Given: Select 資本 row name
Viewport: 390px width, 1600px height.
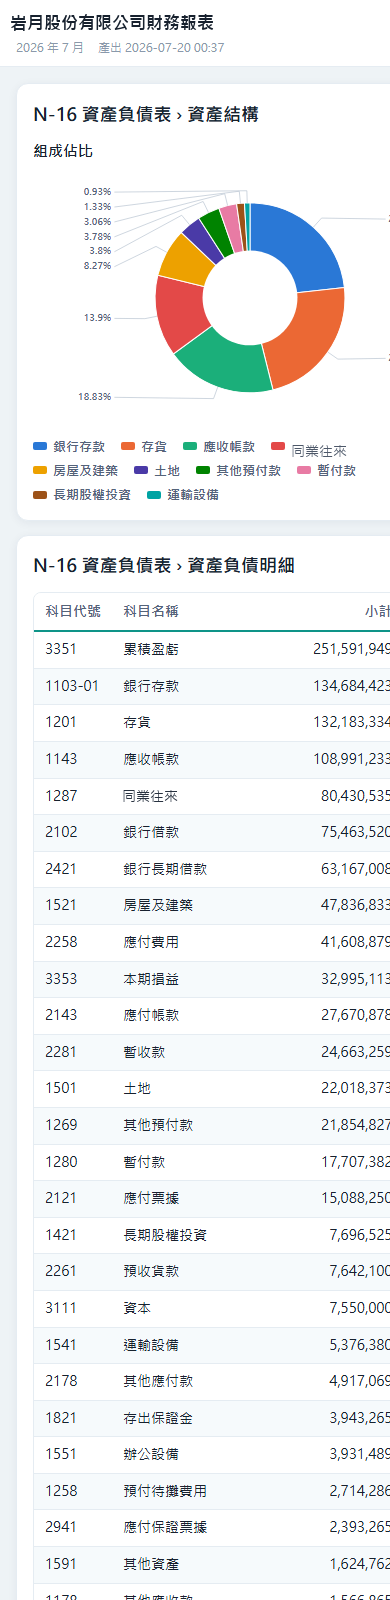Looking at the screenshot, I should [137, 1309].
